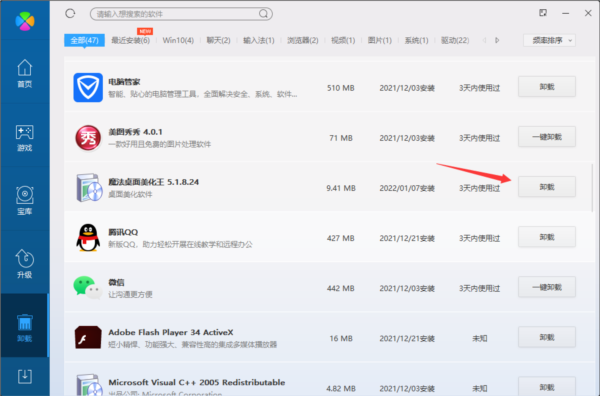Screen dimensions: 600x396
Task: Open the download icon at sidebar bottom
Action: coord(24,376)
